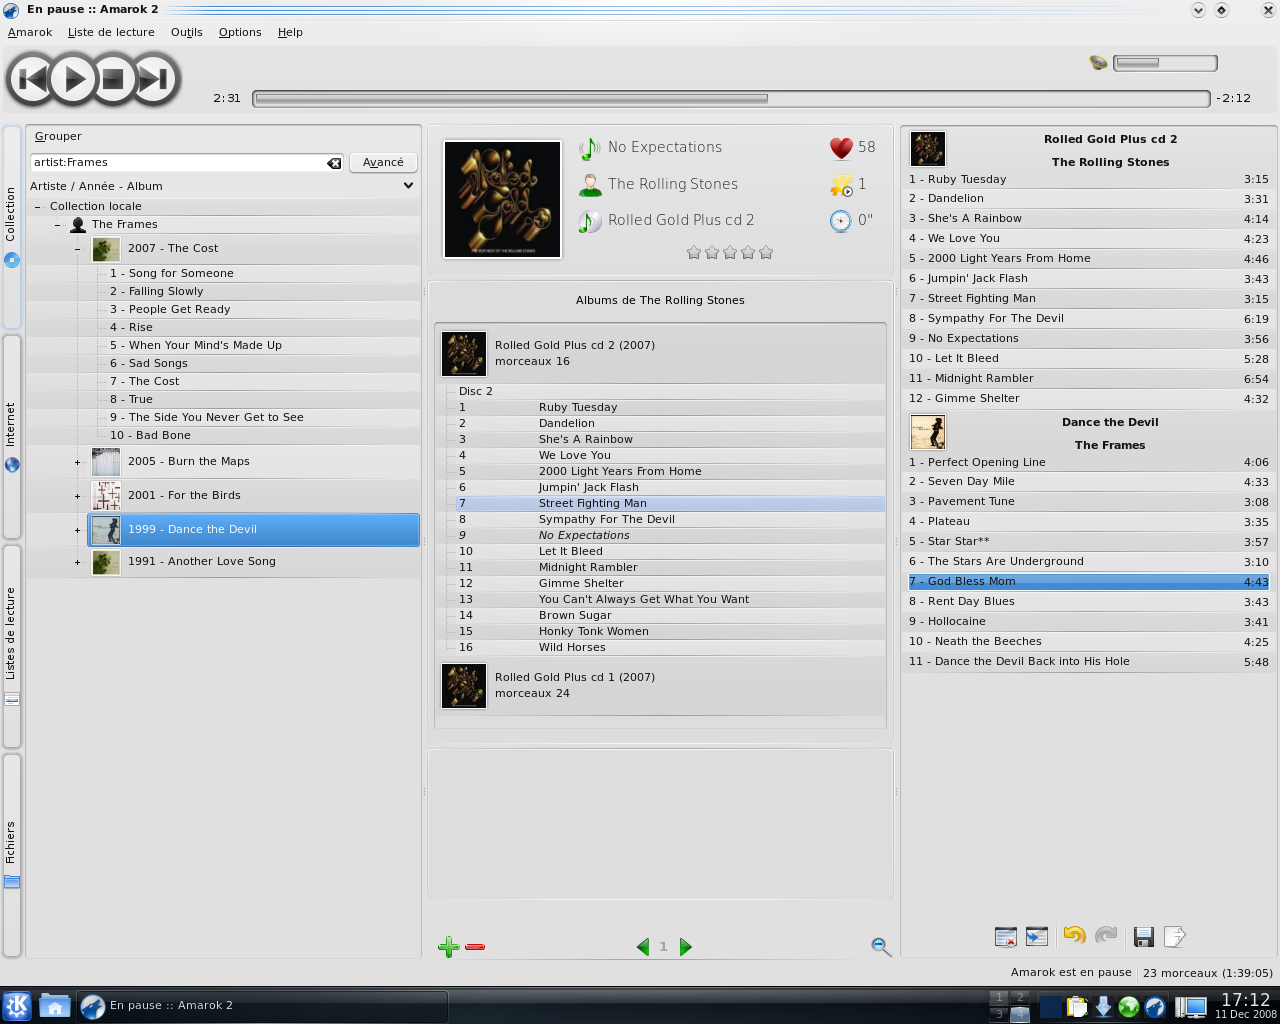Click the grey redo playlist icon
Viewport: 1280px width, 1024px height.
[1105, 936]
